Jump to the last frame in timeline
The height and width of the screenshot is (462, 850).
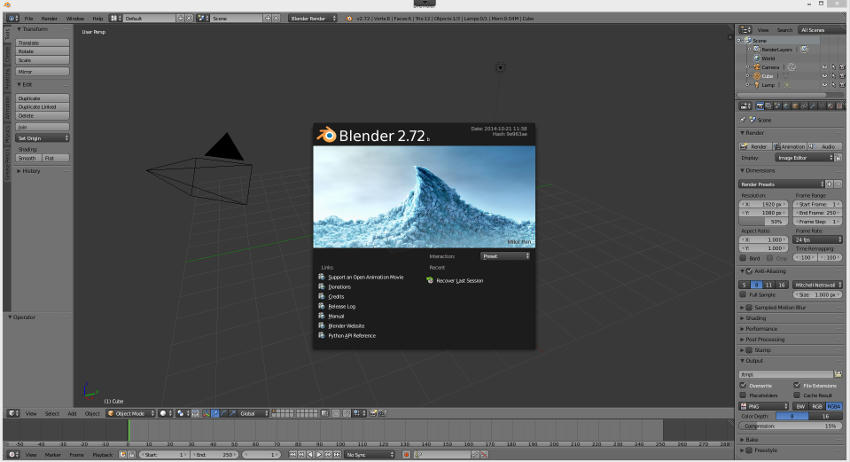(337, 454)
